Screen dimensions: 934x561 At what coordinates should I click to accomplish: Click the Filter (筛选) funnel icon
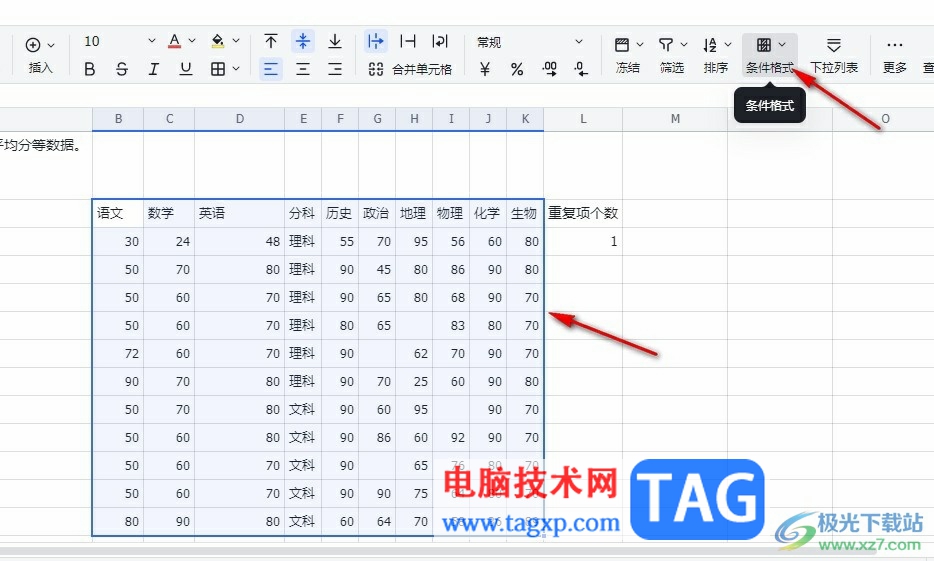pyautogui.click(x=666, y=45)
